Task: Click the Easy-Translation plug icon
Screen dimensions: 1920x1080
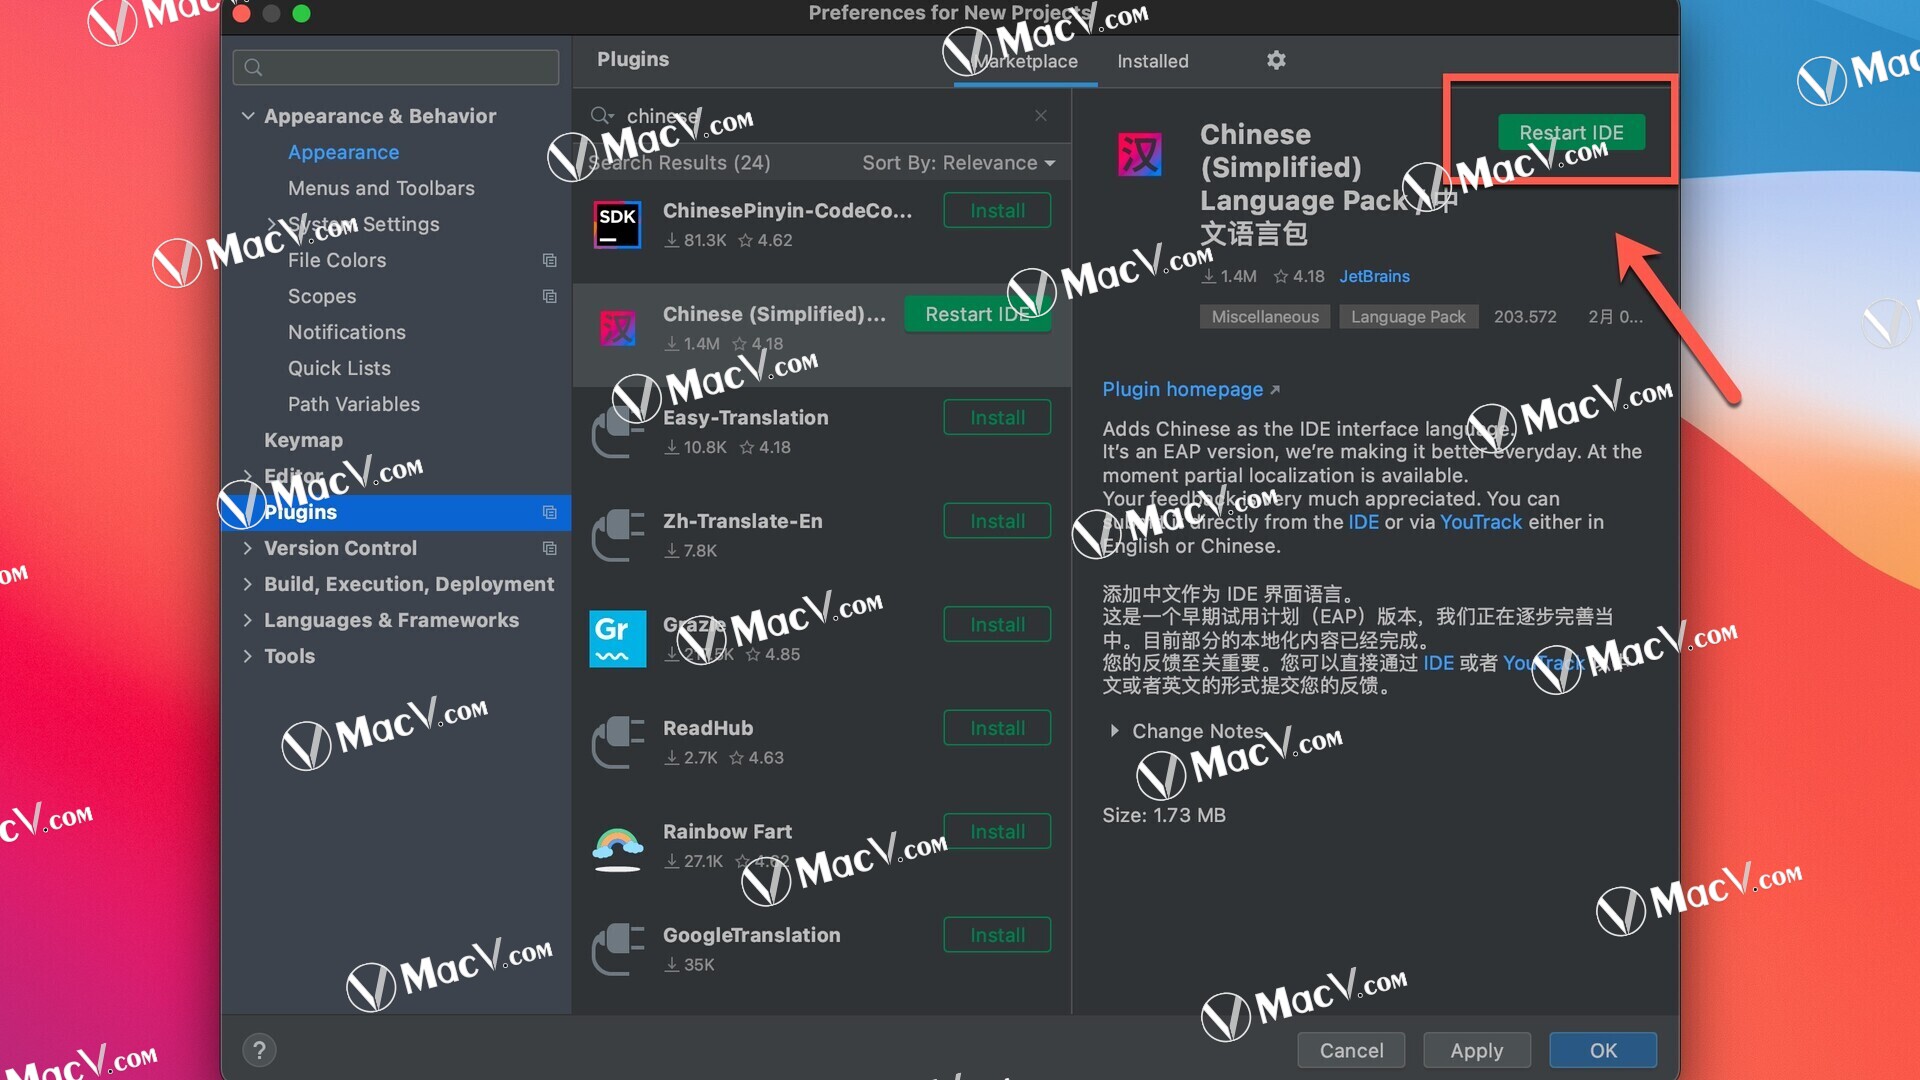Action: [x=617, y=431]
